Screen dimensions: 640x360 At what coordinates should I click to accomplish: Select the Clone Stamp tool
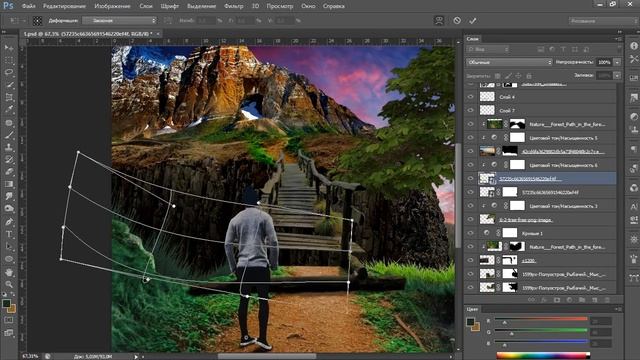pos(9,147)
